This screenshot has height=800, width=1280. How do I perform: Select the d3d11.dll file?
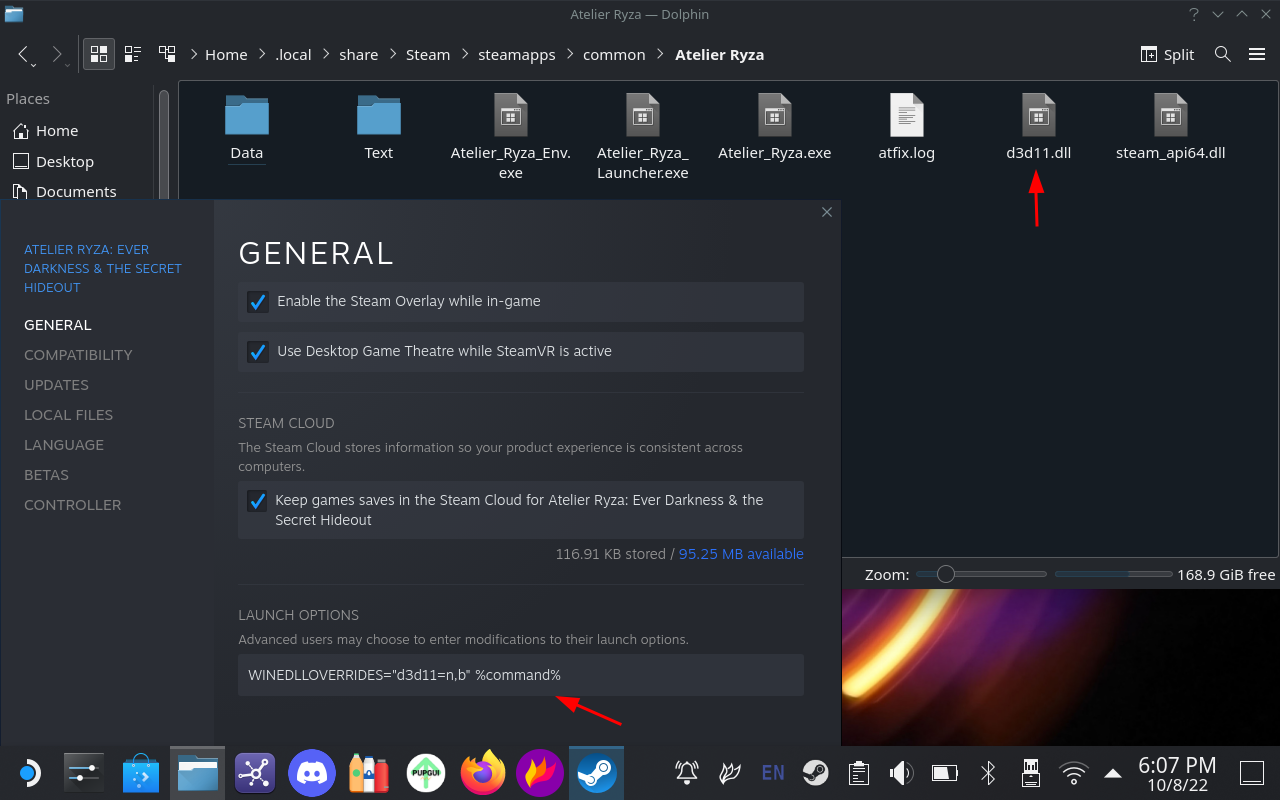coord(1039,127)
